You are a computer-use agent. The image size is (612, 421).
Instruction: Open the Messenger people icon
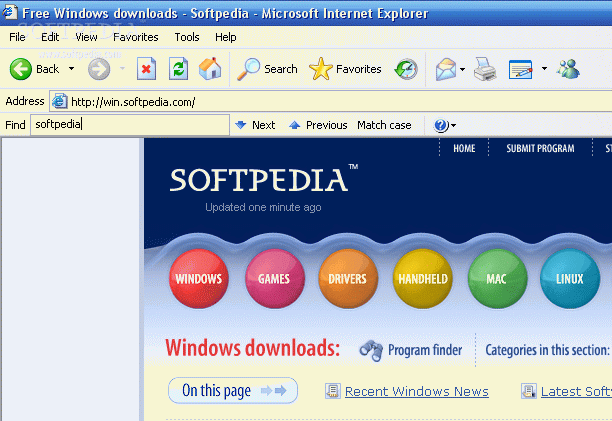tap(568, 69)
